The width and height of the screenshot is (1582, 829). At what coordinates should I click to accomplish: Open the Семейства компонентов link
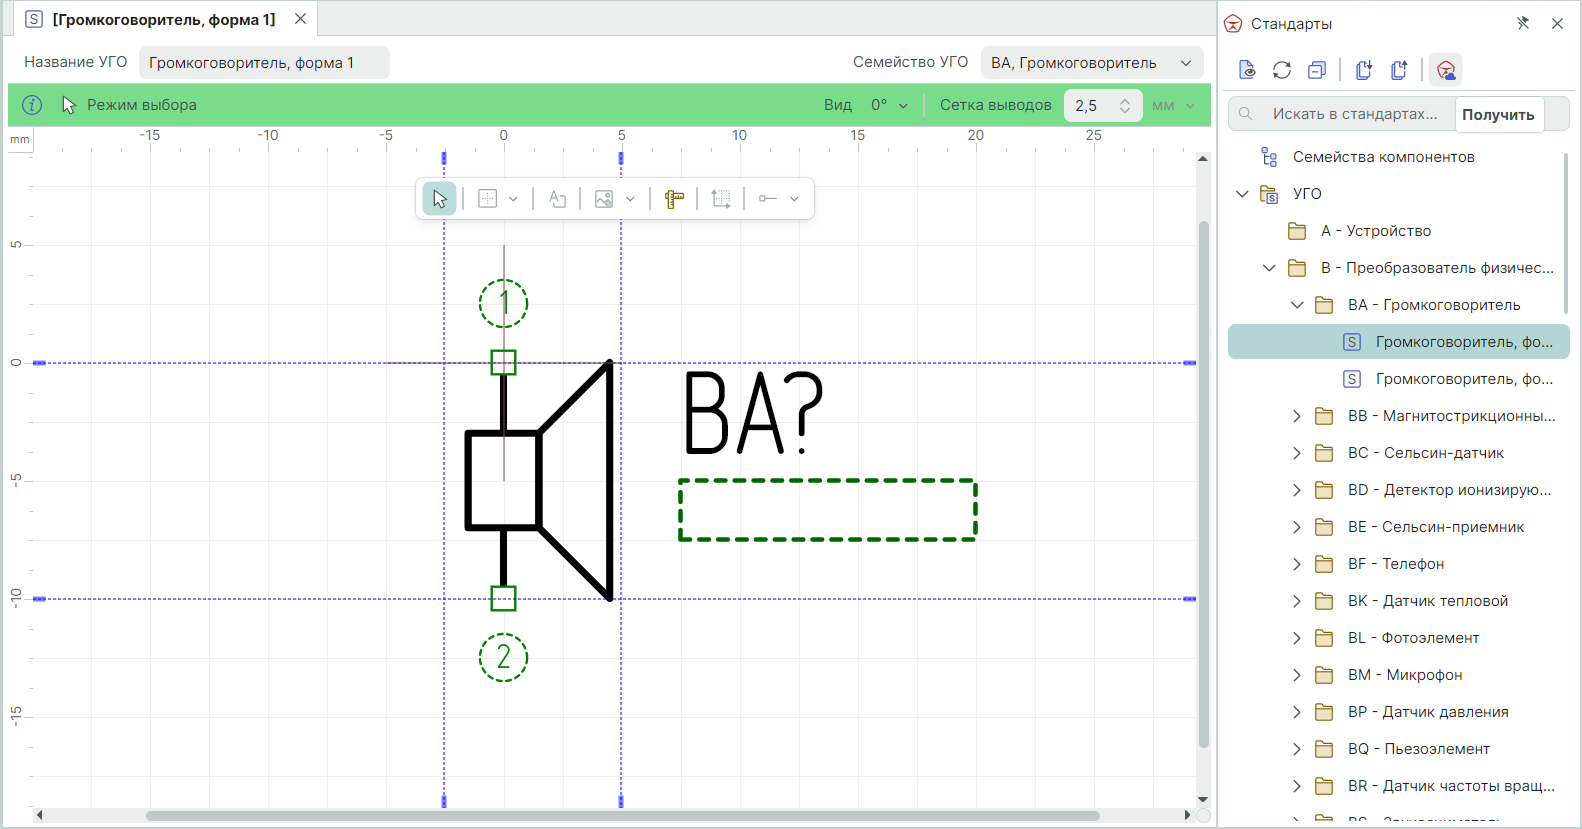(x=1383, y=157)
